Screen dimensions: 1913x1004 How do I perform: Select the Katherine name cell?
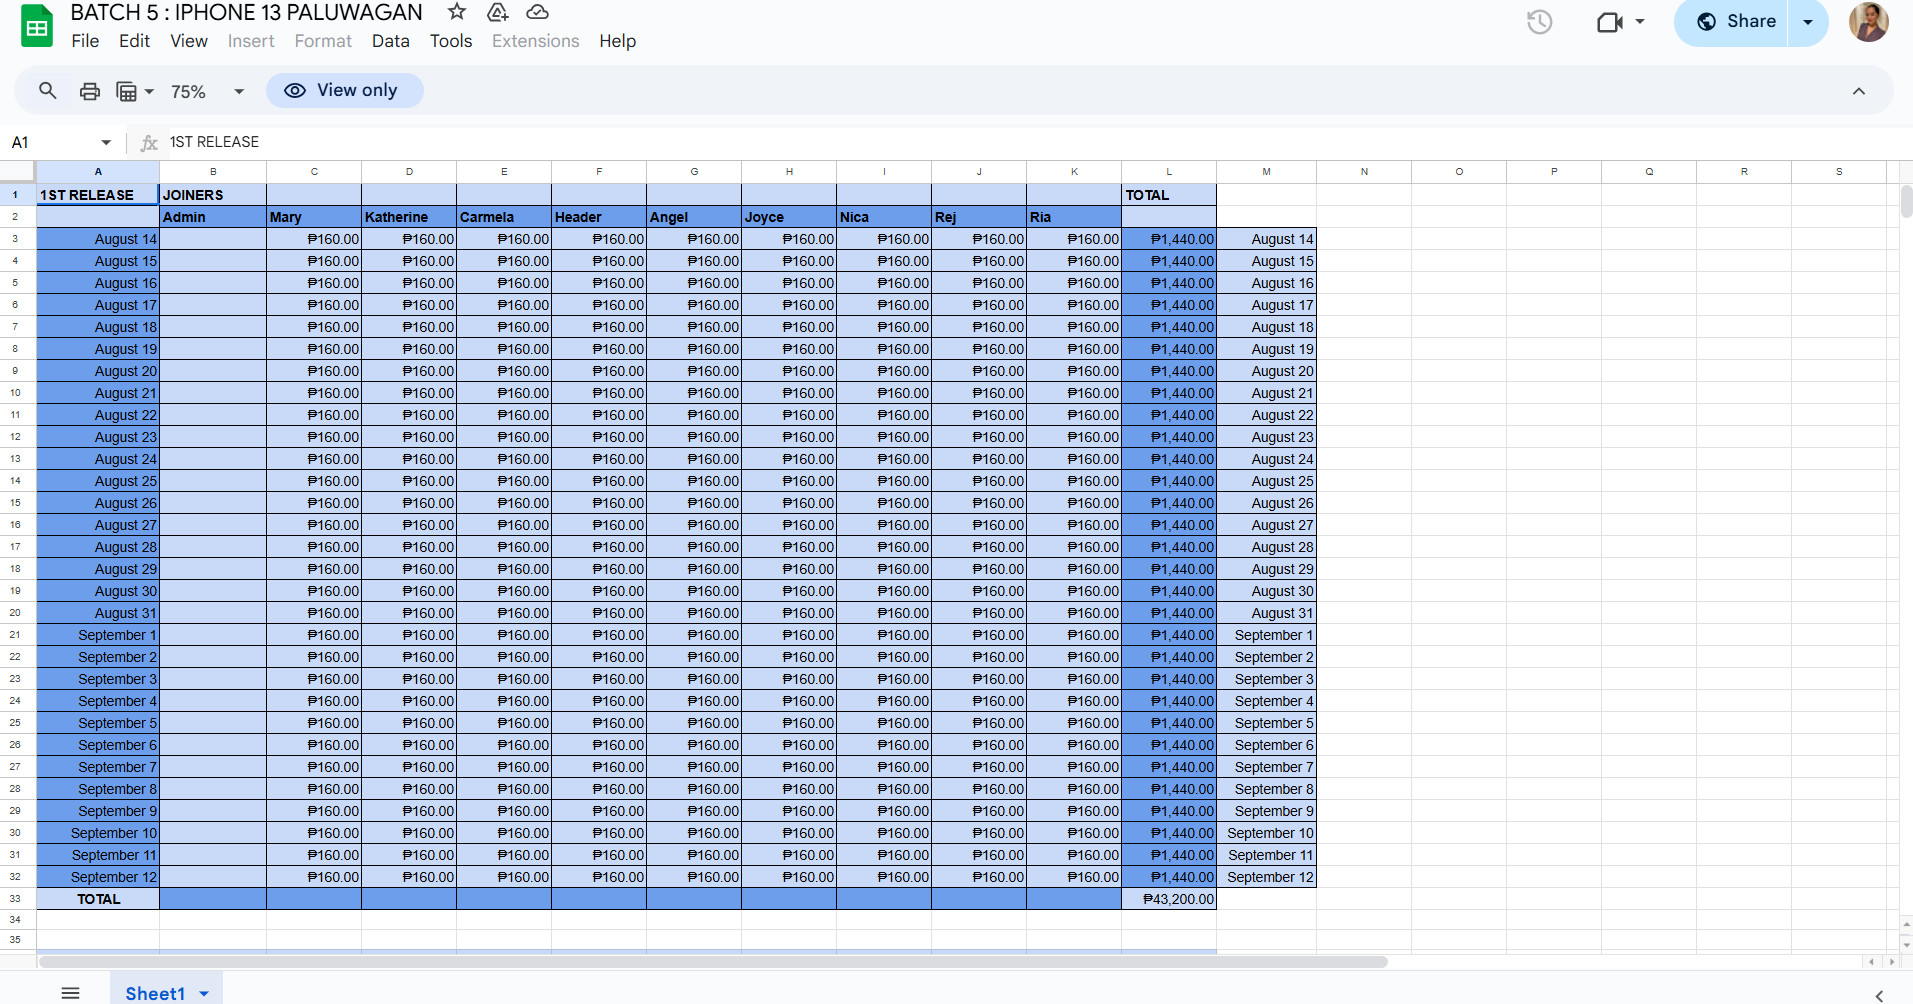point(409,217)
